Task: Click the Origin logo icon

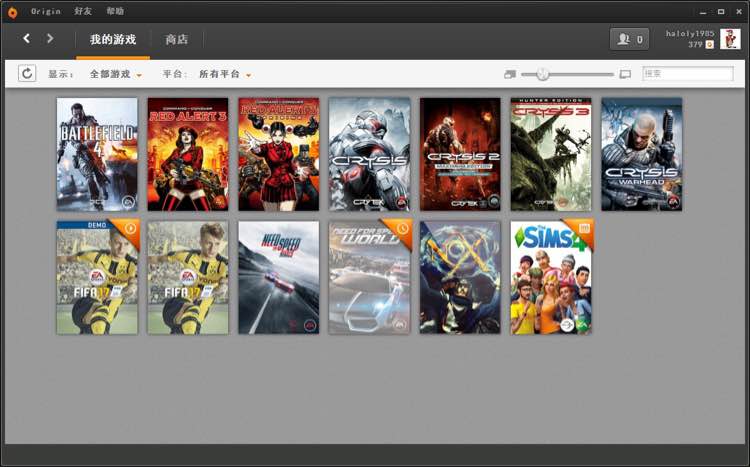Action: [12, 11]
